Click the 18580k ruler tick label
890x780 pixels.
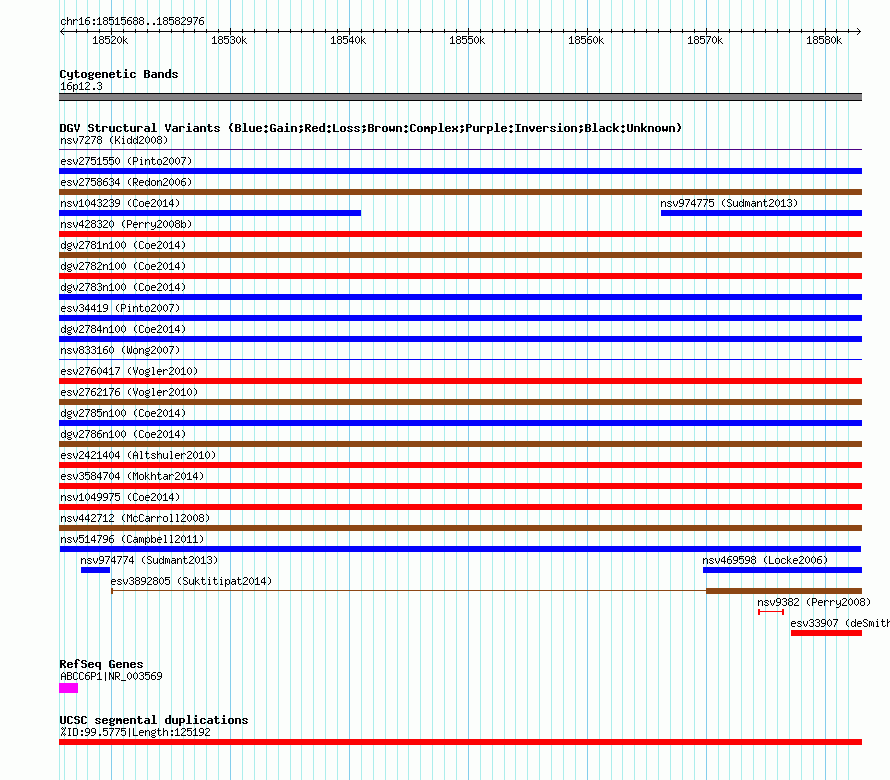(824, 40)
